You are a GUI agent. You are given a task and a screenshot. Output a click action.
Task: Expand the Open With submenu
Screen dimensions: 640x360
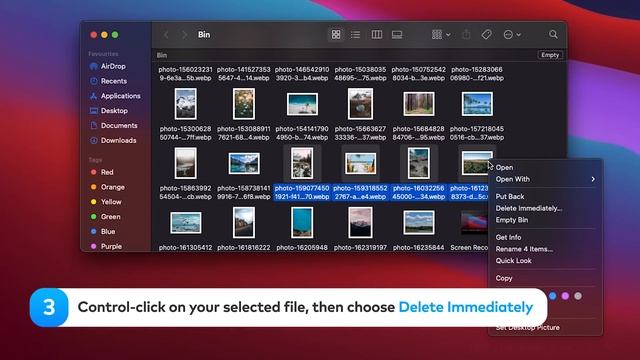point(545,179)
